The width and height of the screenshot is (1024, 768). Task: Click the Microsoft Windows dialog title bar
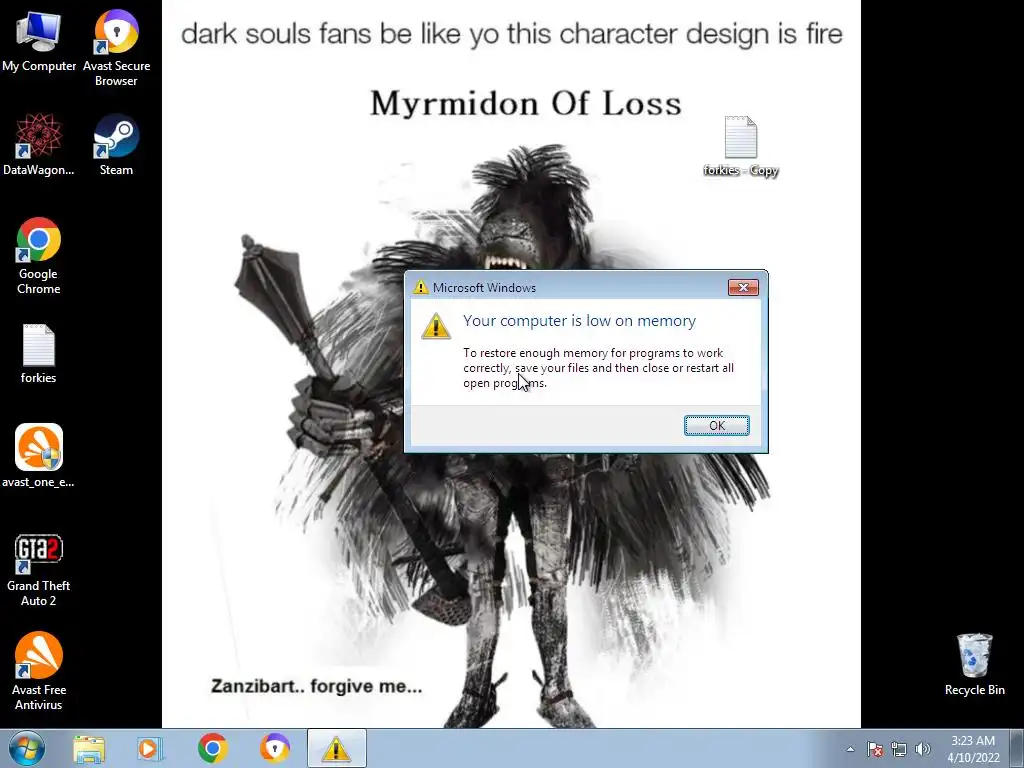pyautogui.click(x=570, y=287)
